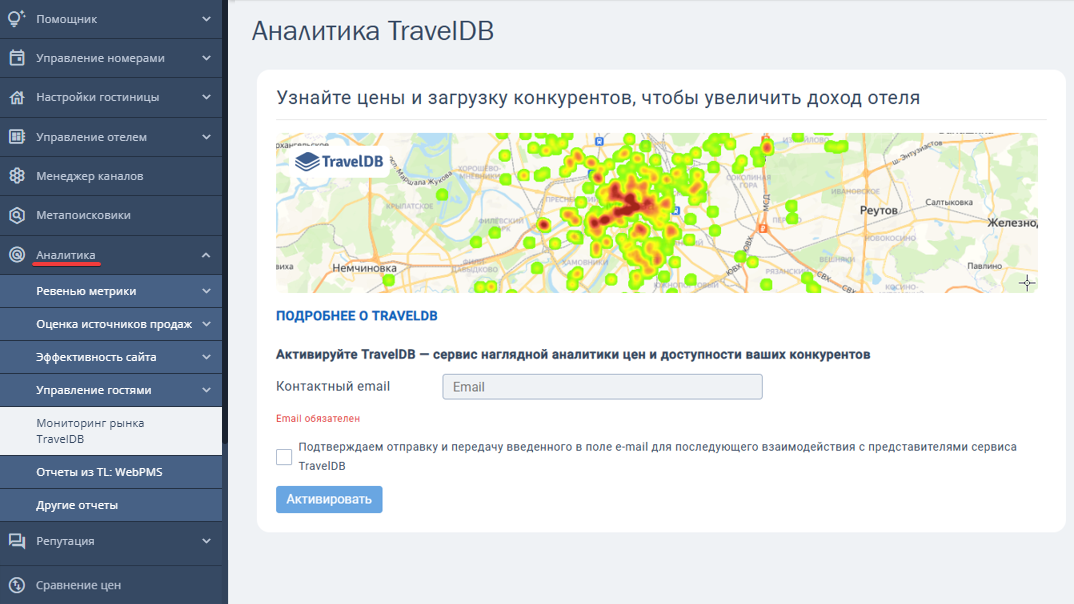The width and height of the screenshot is (1074, 604).
Task: Collapse the Аналитика section chevron
Action: [x=206, y=255]
